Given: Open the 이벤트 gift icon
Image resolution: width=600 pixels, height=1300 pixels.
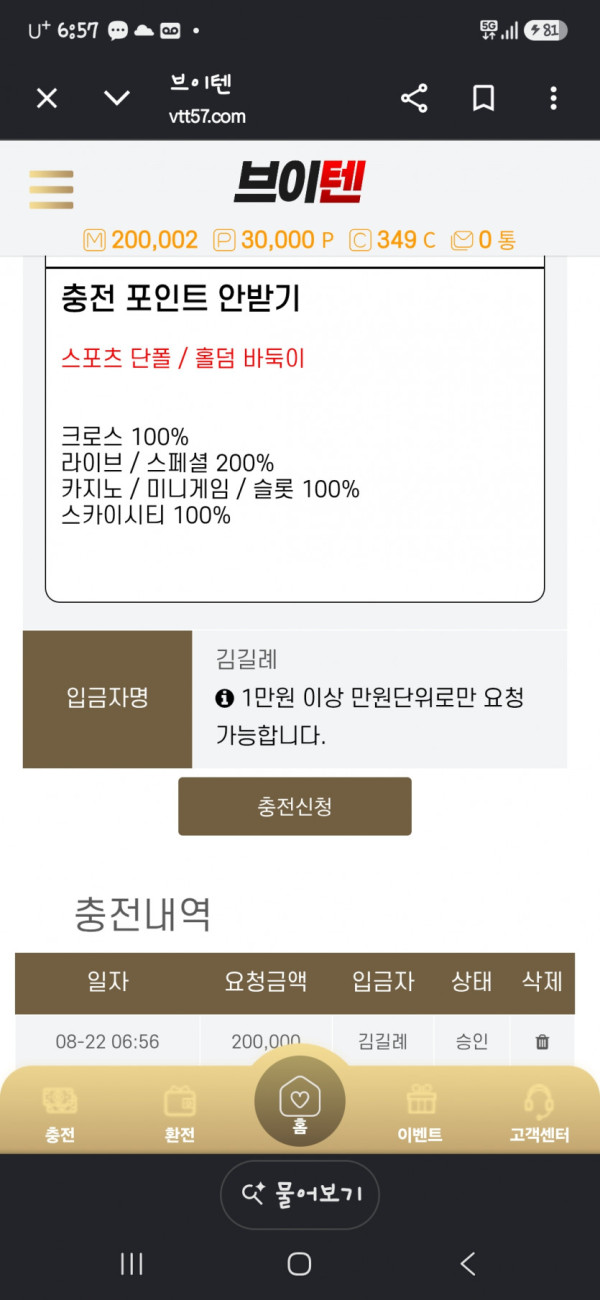Looking at the screenshot, I should pos(421,1114).
